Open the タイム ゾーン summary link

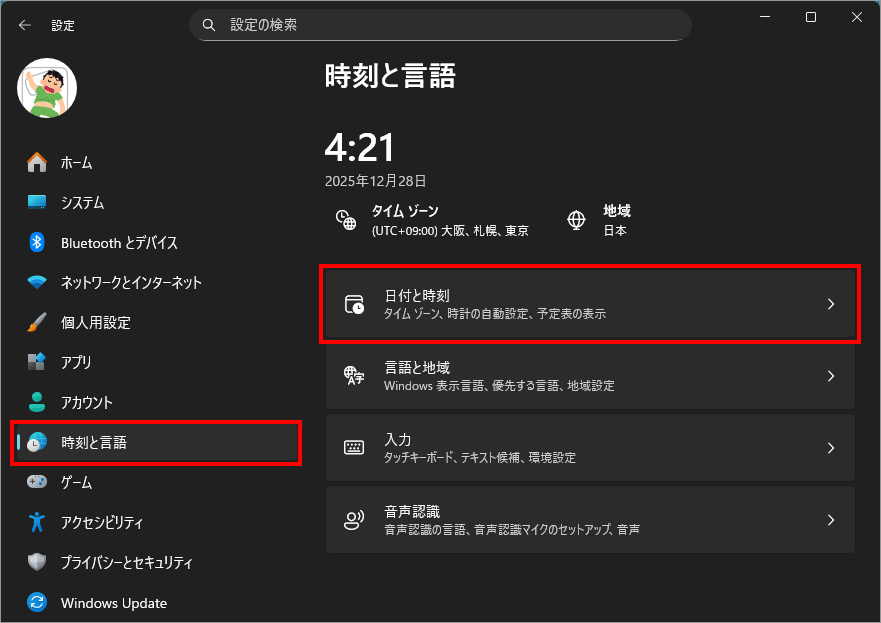[x=433, y=220]
